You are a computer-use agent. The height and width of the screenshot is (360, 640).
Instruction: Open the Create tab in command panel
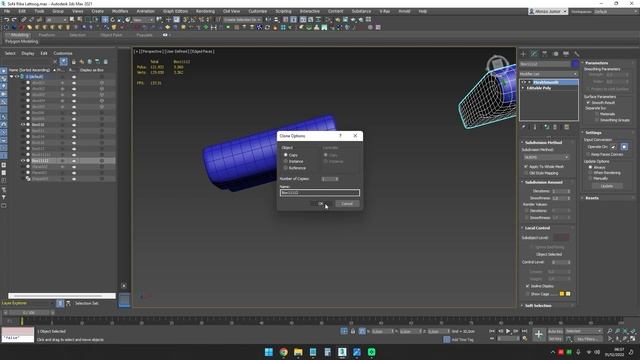[x=524, y=54]
